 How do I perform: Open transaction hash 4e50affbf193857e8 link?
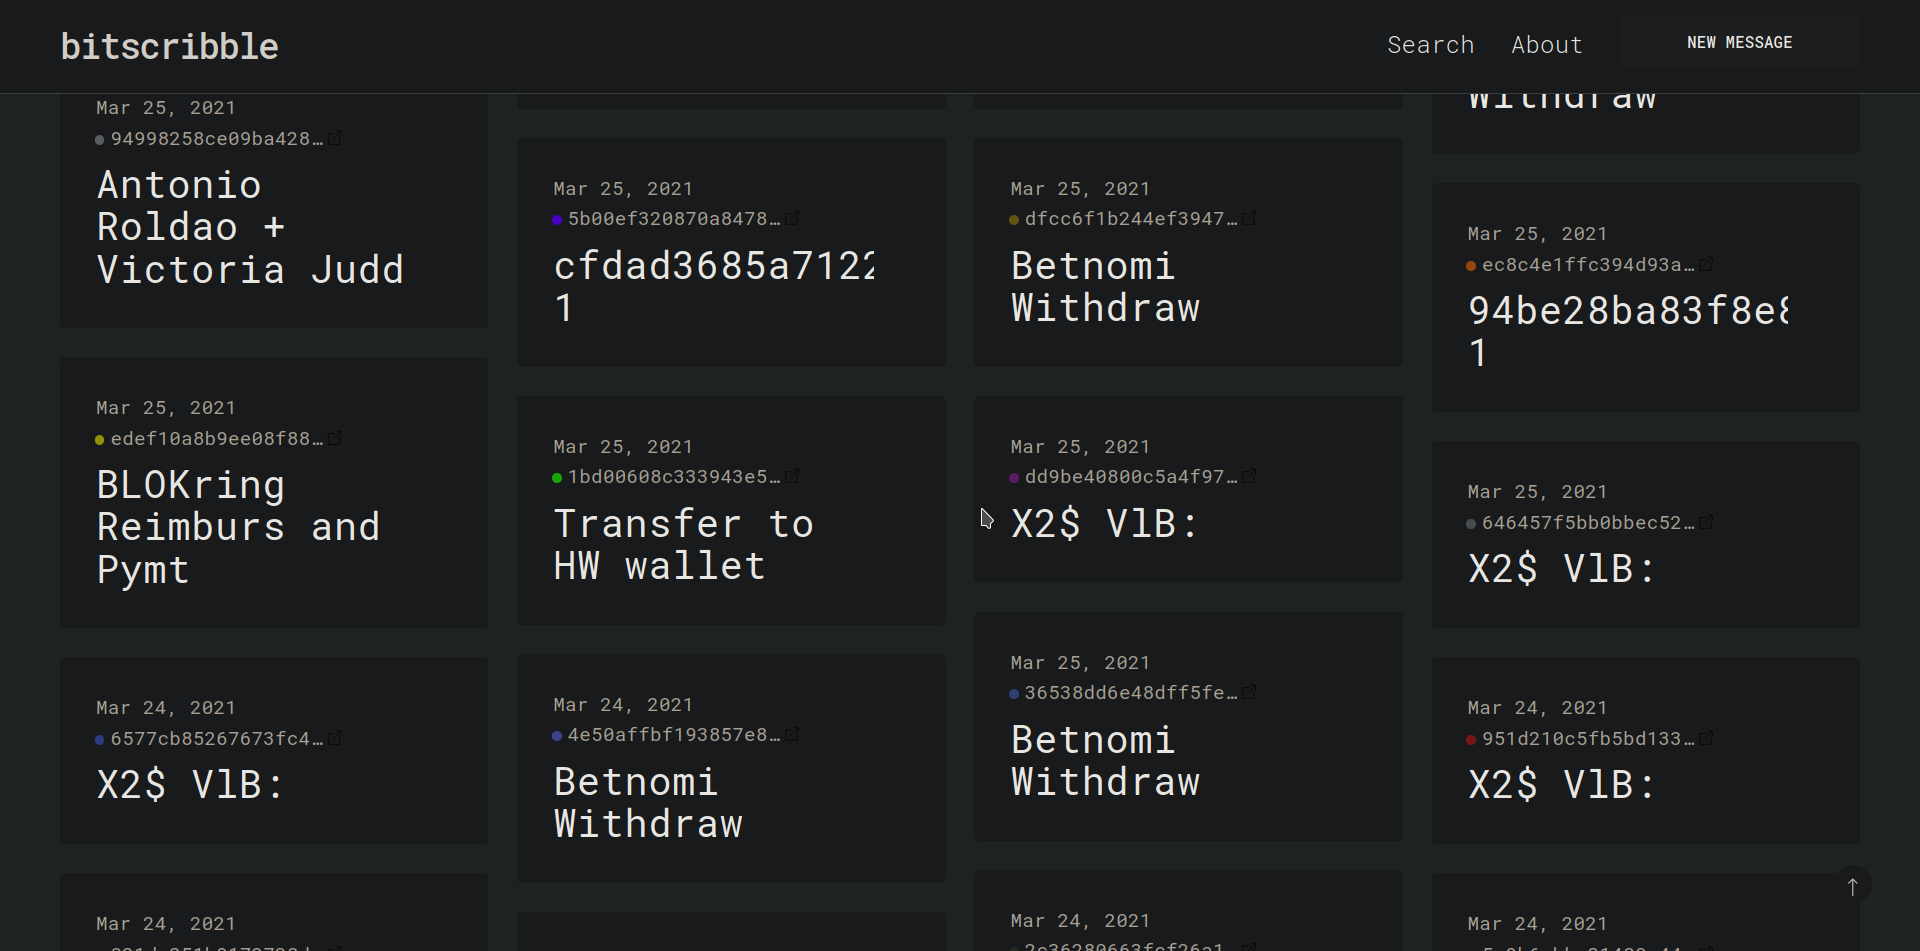pyautogui.click(x=673, y=735)
